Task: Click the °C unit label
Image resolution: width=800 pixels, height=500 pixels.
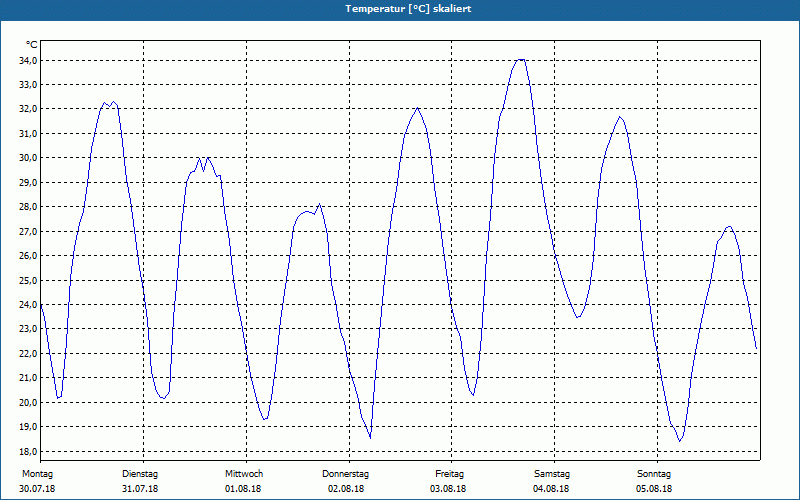Action: pyautogui.click(x=32, y=45)
